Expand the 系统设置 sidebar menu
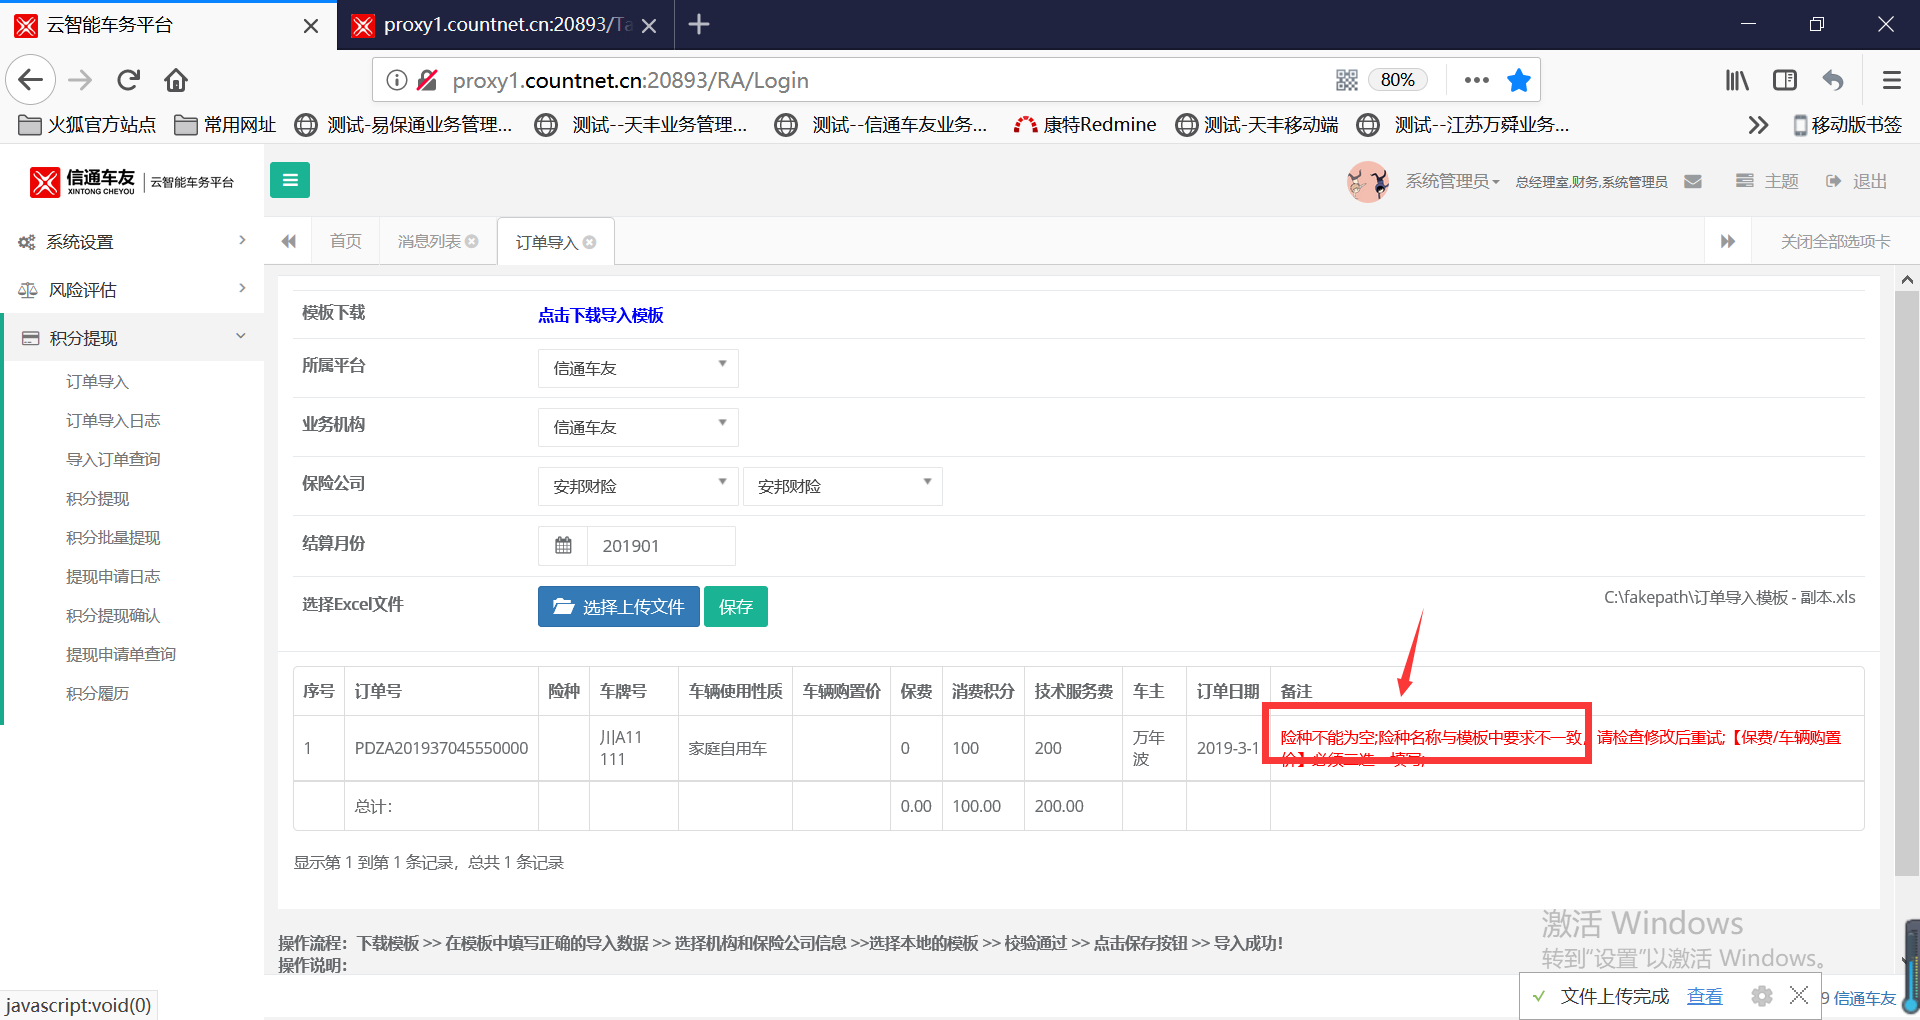This screenshot has height=1020, width=1920. tap(130, 242)
